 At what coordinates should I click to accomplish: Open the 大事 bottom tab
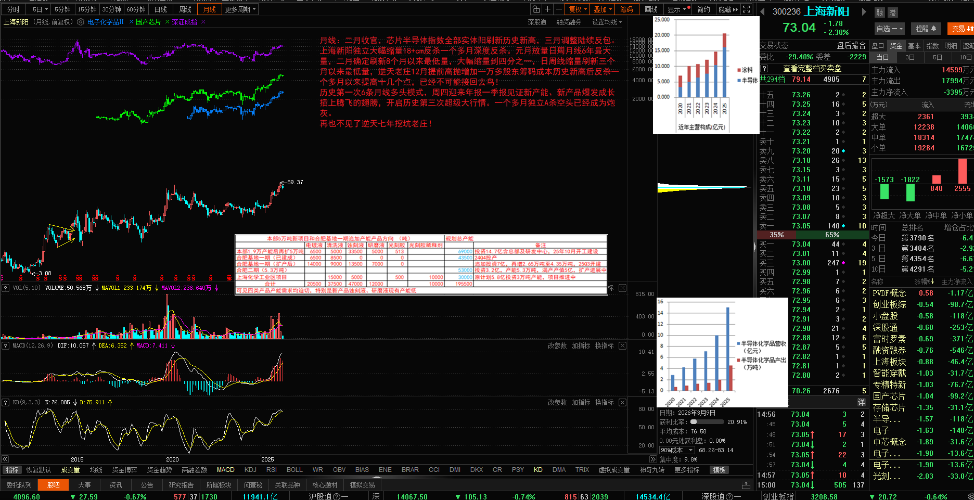point(84,483)
